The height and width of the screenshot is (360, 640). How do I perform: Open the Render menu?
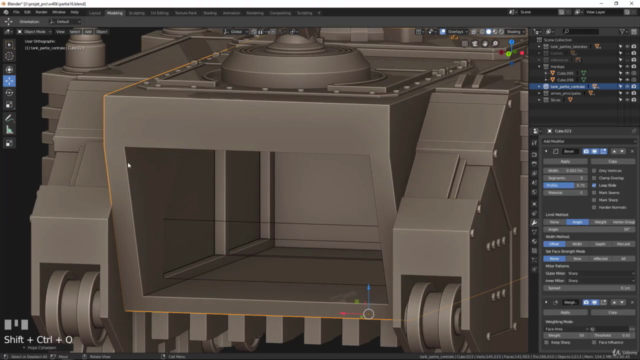coord(41,12)
